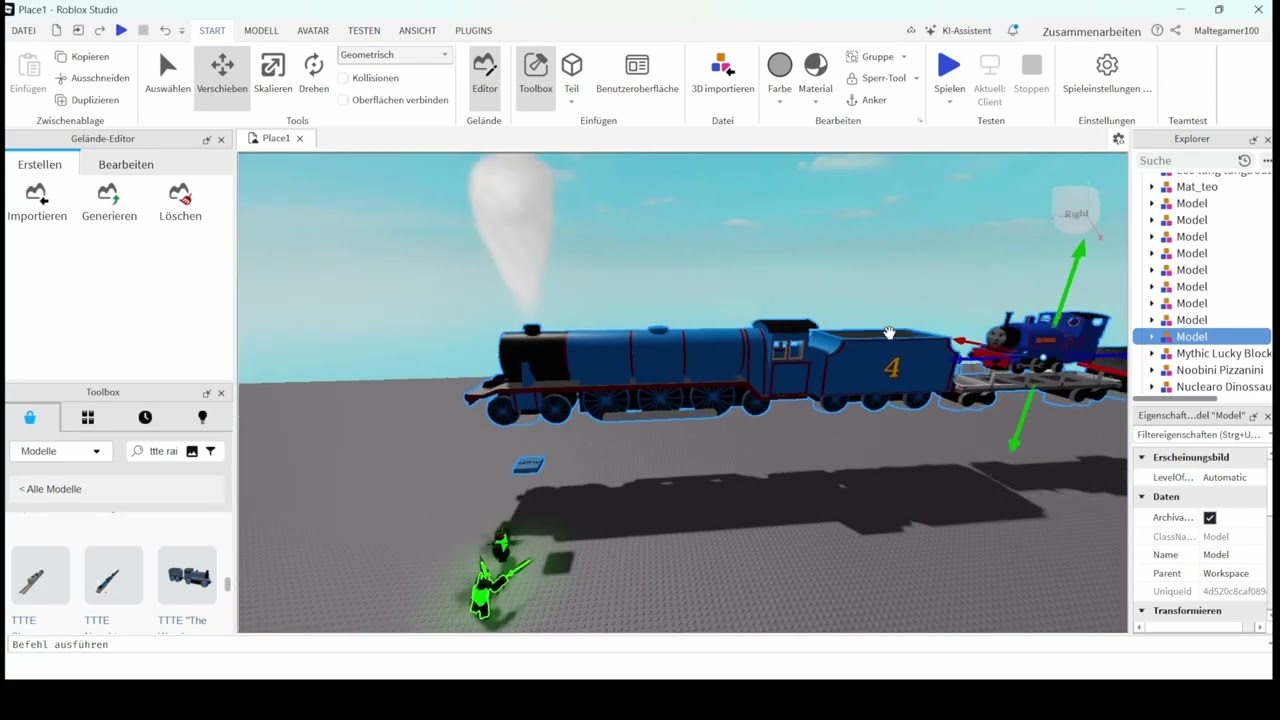Open the MODELL ribbon tab
Viewport: 1280px width, 720px height.
tap(261, 31)
